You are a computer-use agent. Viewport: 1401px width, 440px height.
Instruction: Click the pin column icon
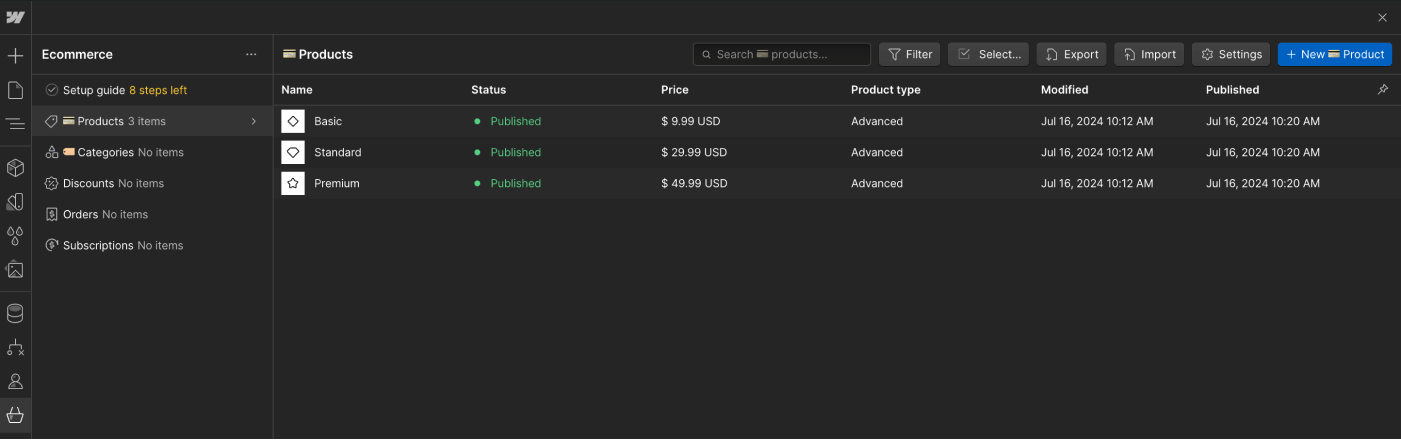coord(1383,89)
